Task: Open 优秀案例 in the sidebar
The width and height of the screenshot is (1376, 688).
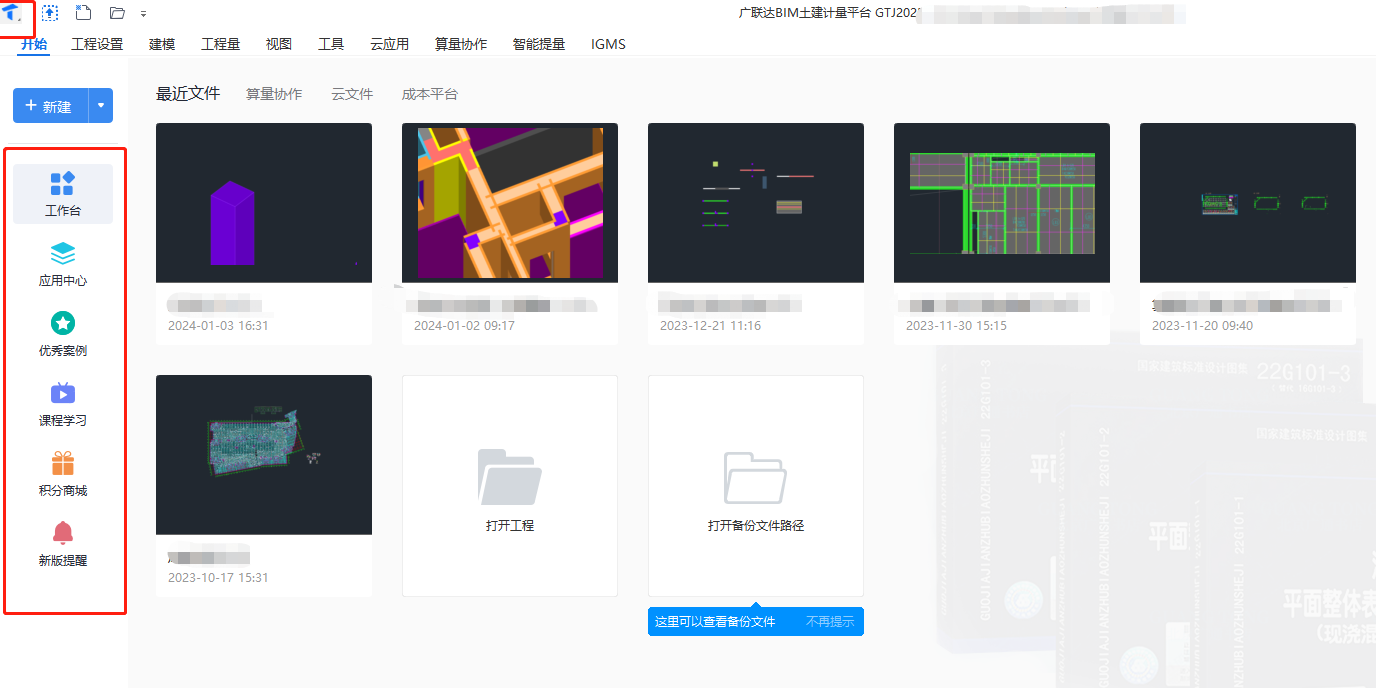Action: click(63, 334)
